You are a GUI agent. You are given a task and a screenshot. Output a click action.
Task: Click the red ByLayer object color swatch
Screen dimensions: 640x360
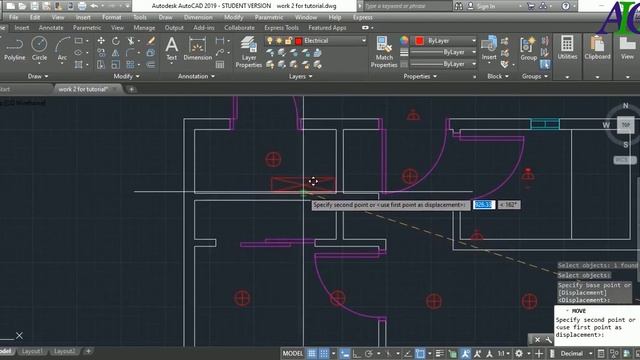click(419, 41)
